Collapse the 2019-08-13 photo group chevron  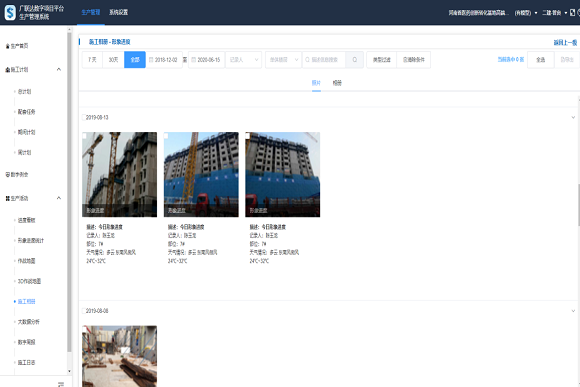[x=573, y=117]
